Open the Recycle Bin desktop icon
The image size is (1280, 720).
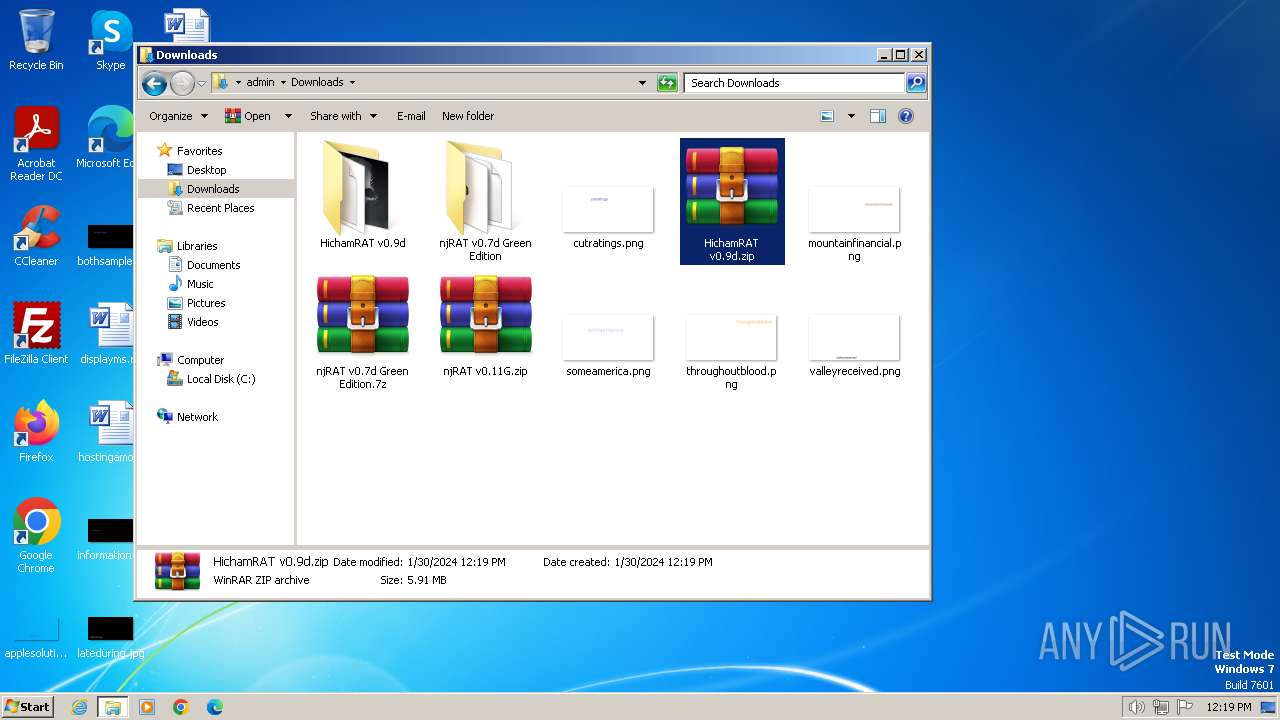point(36,40)
